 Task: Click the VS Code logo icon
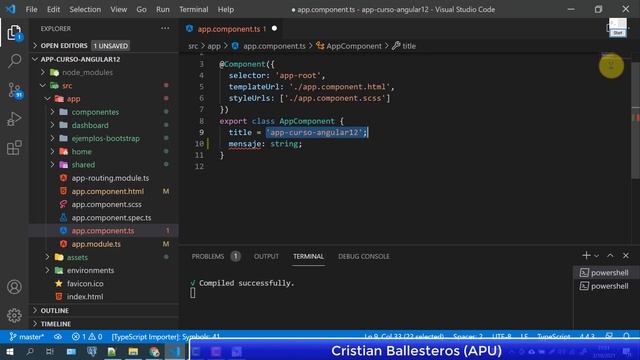(11, 9)
